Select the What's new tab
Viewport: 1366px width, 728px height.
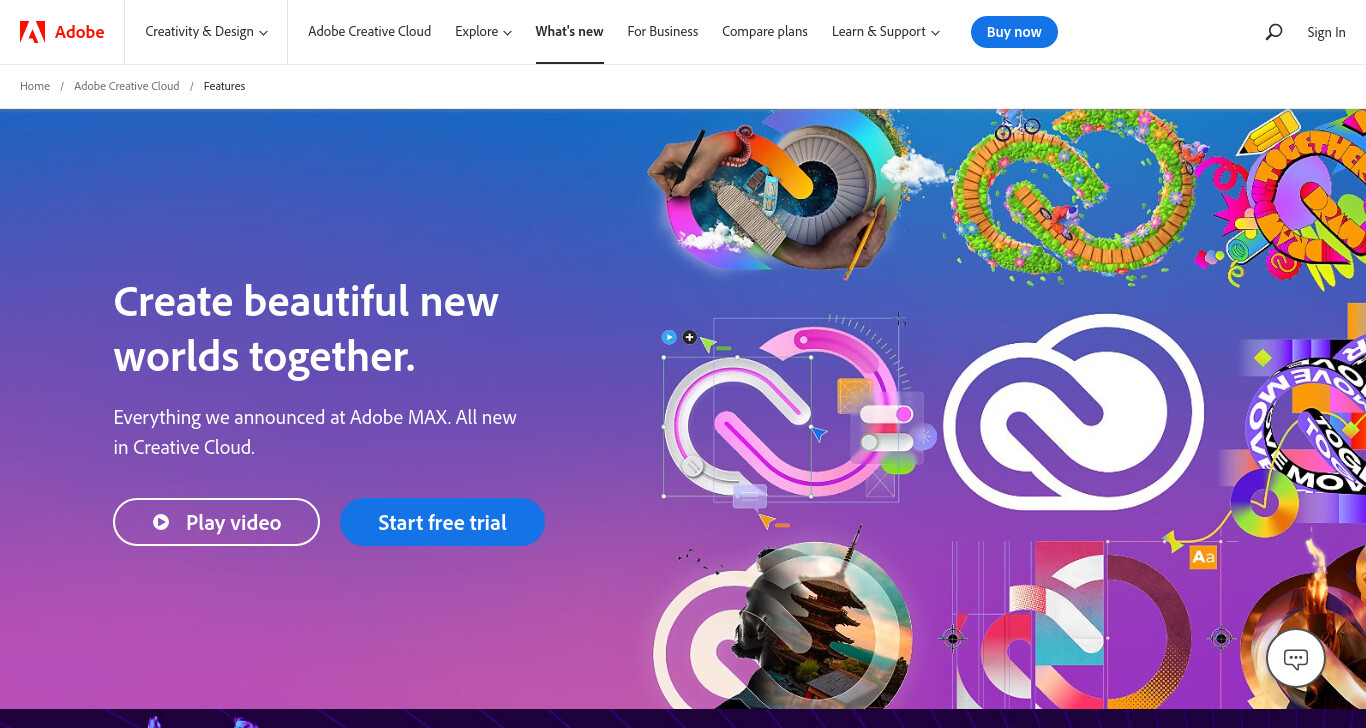(569, 32)
